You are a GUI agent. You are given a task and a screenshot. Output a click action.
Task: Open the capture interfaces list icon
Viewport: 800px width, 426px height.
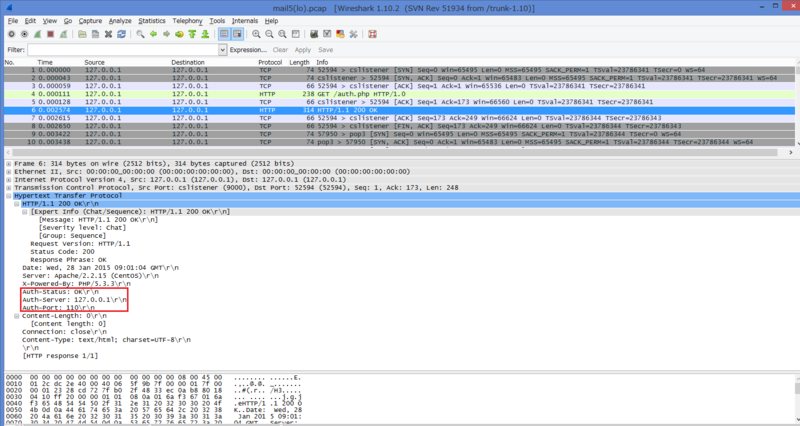click(x=11, y=34)
